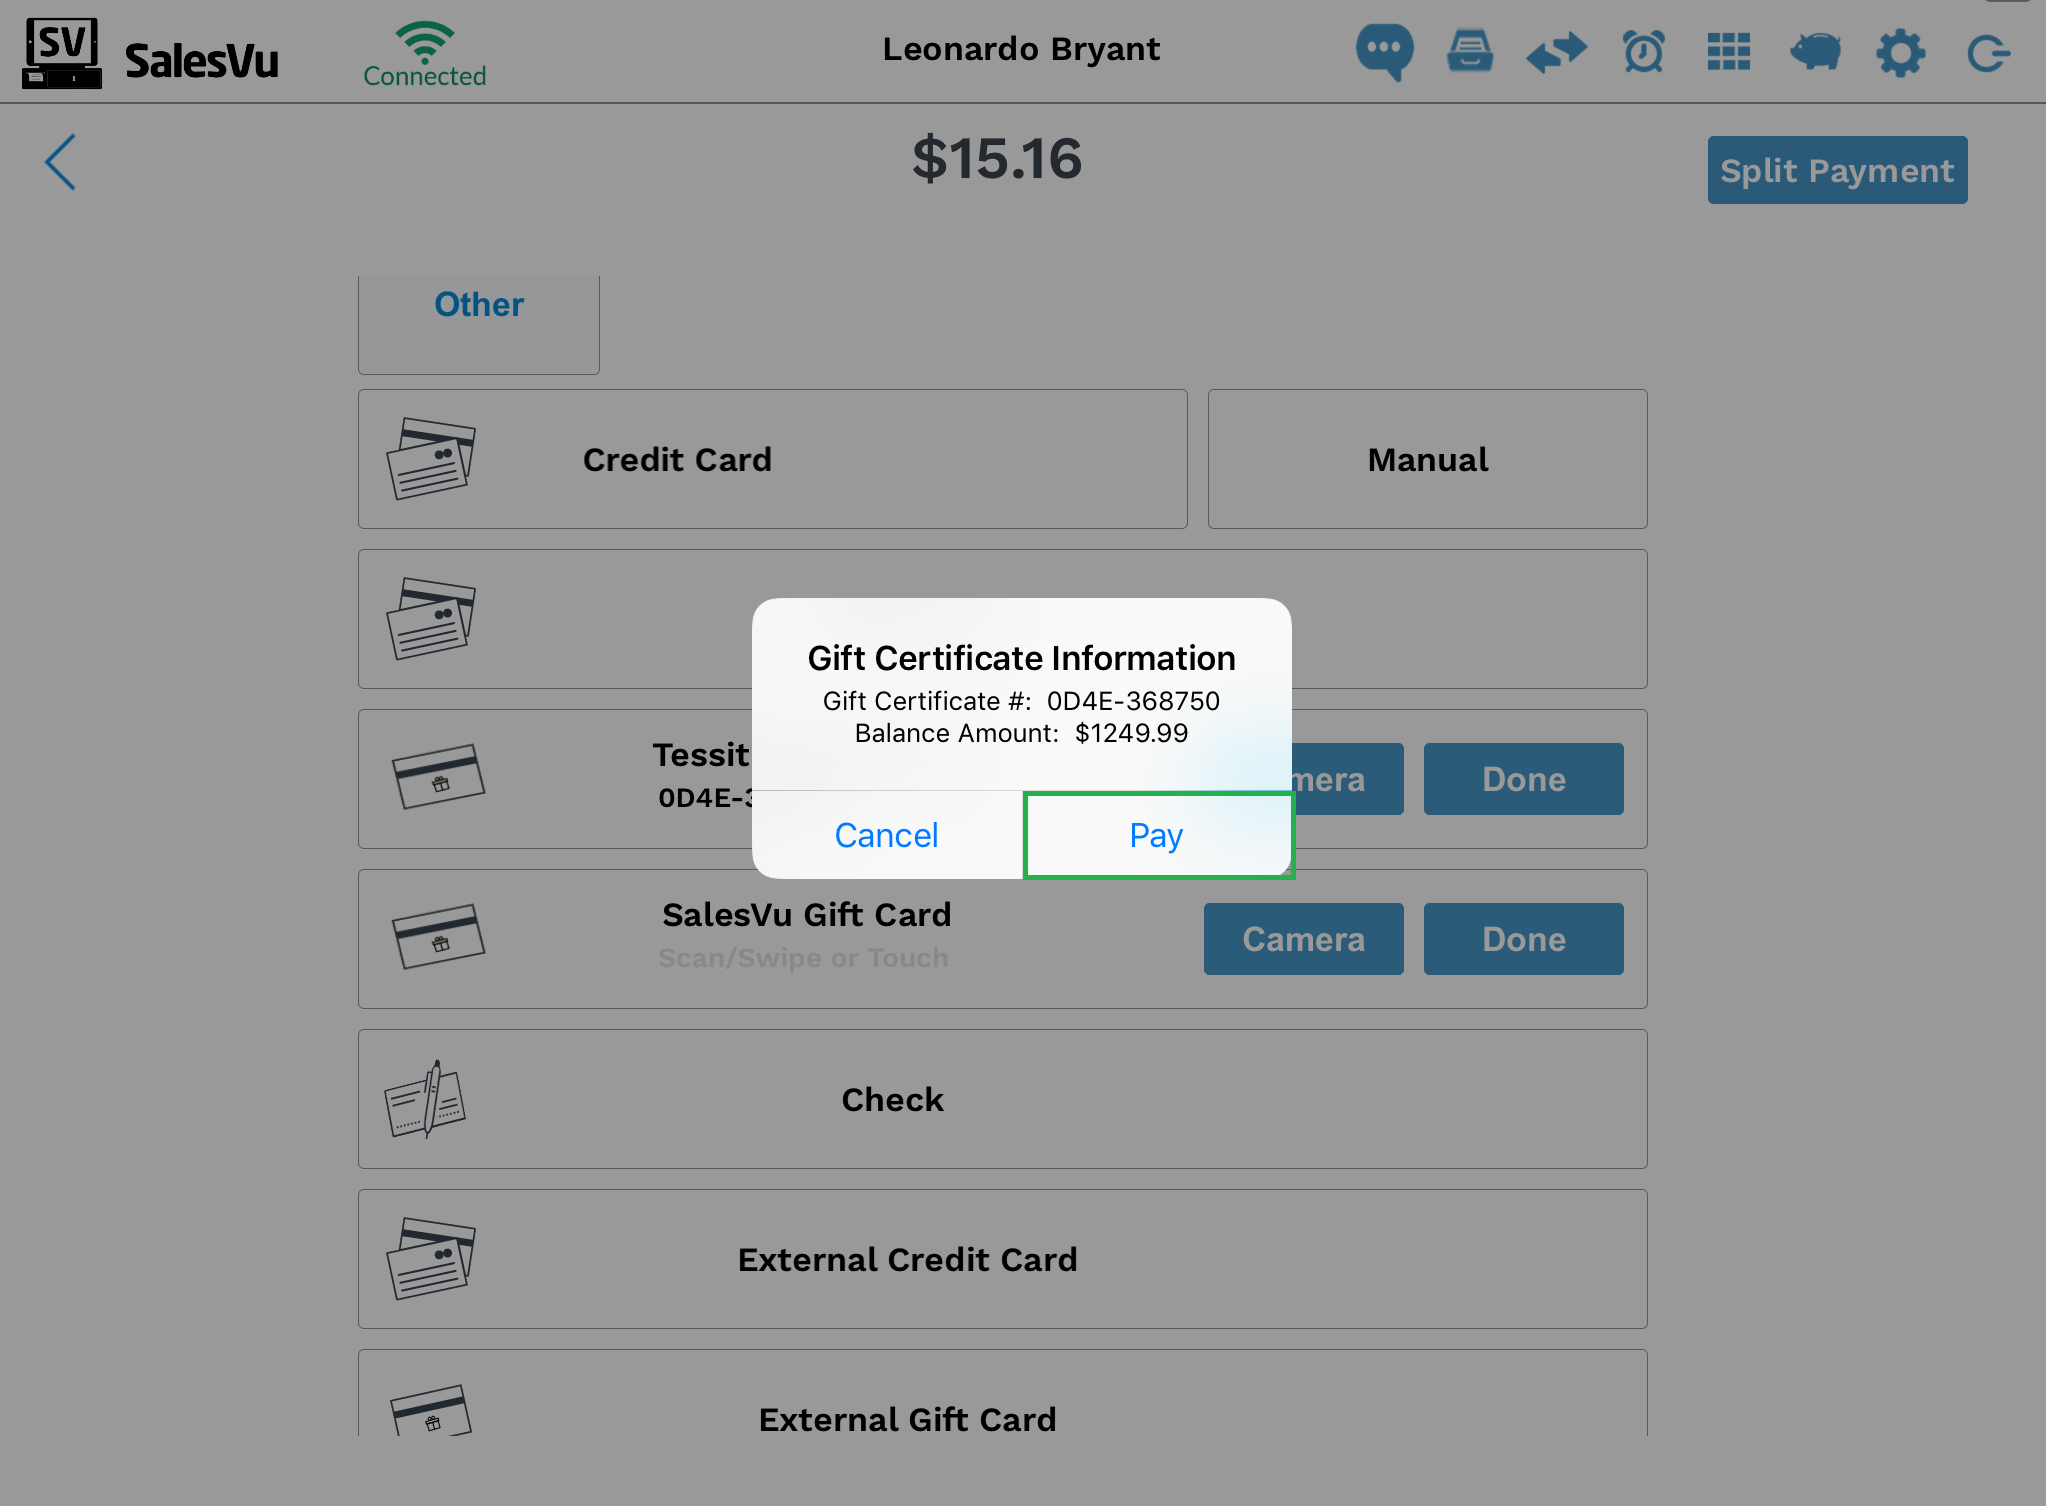Click the logout icon
Screen dimensions: 2046x1506
tap(1987, 53)
